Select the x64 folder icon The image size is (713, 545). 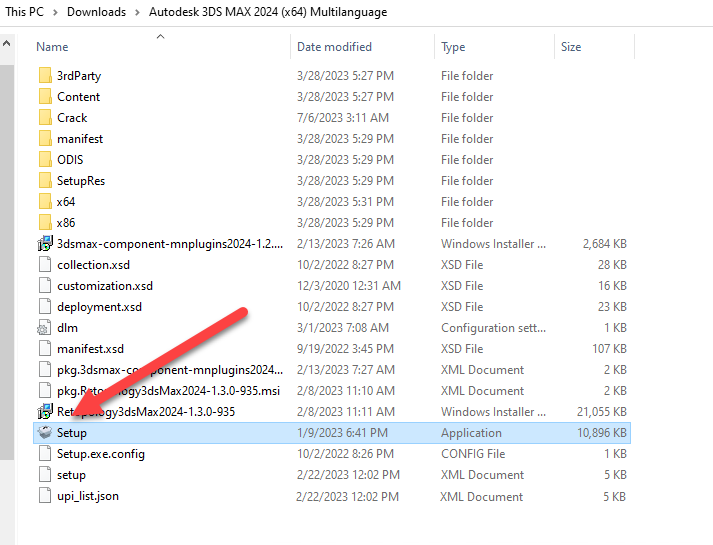point(45,201)
